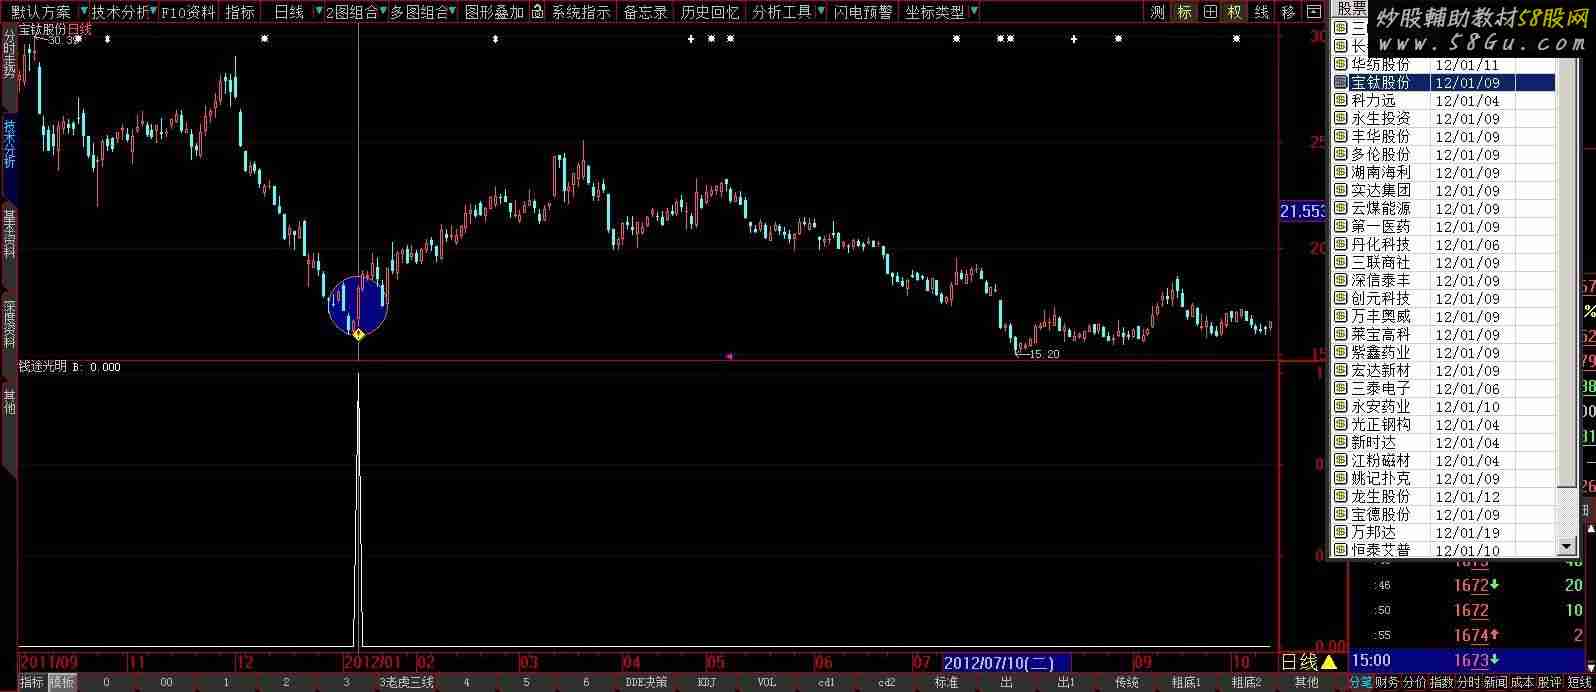
Task: Open the 分价 bottom-right tab
Action: (x=1414, y=683)
